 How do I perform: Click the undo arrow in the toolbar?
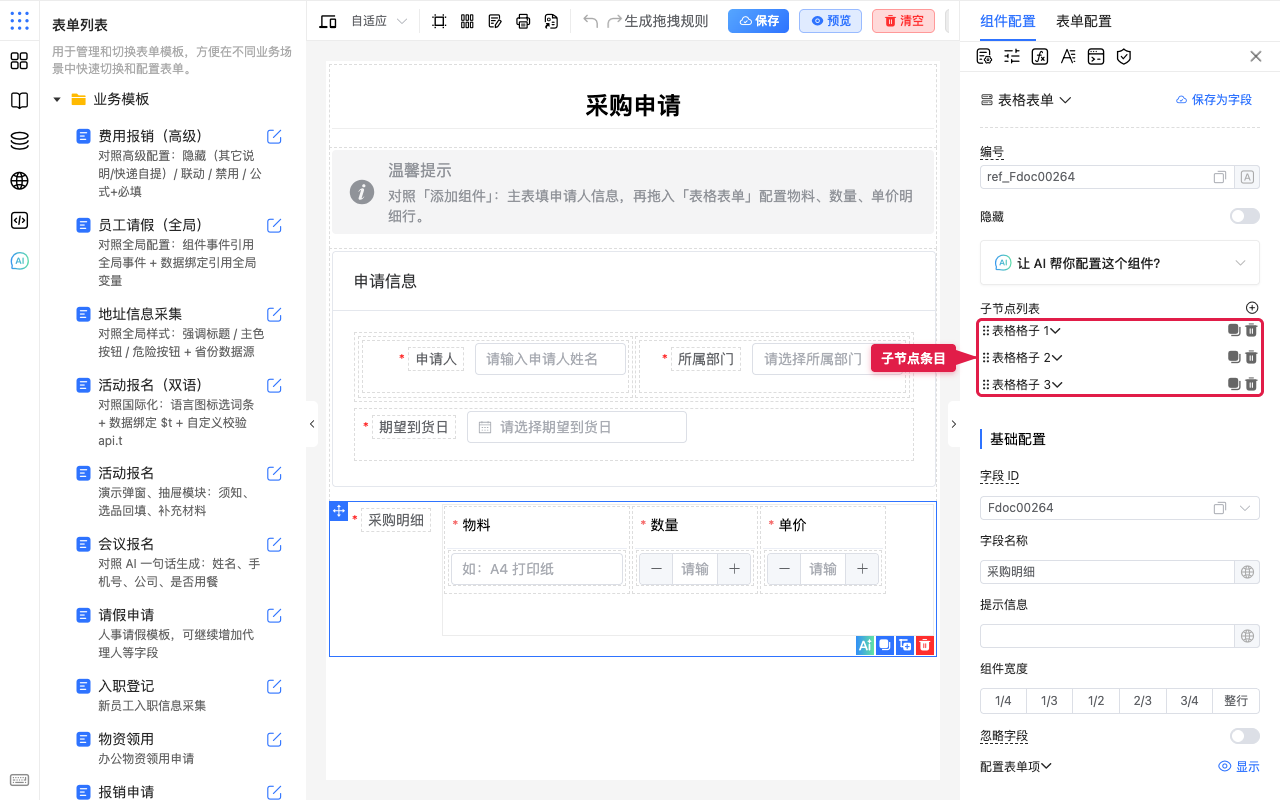point(590,21)
